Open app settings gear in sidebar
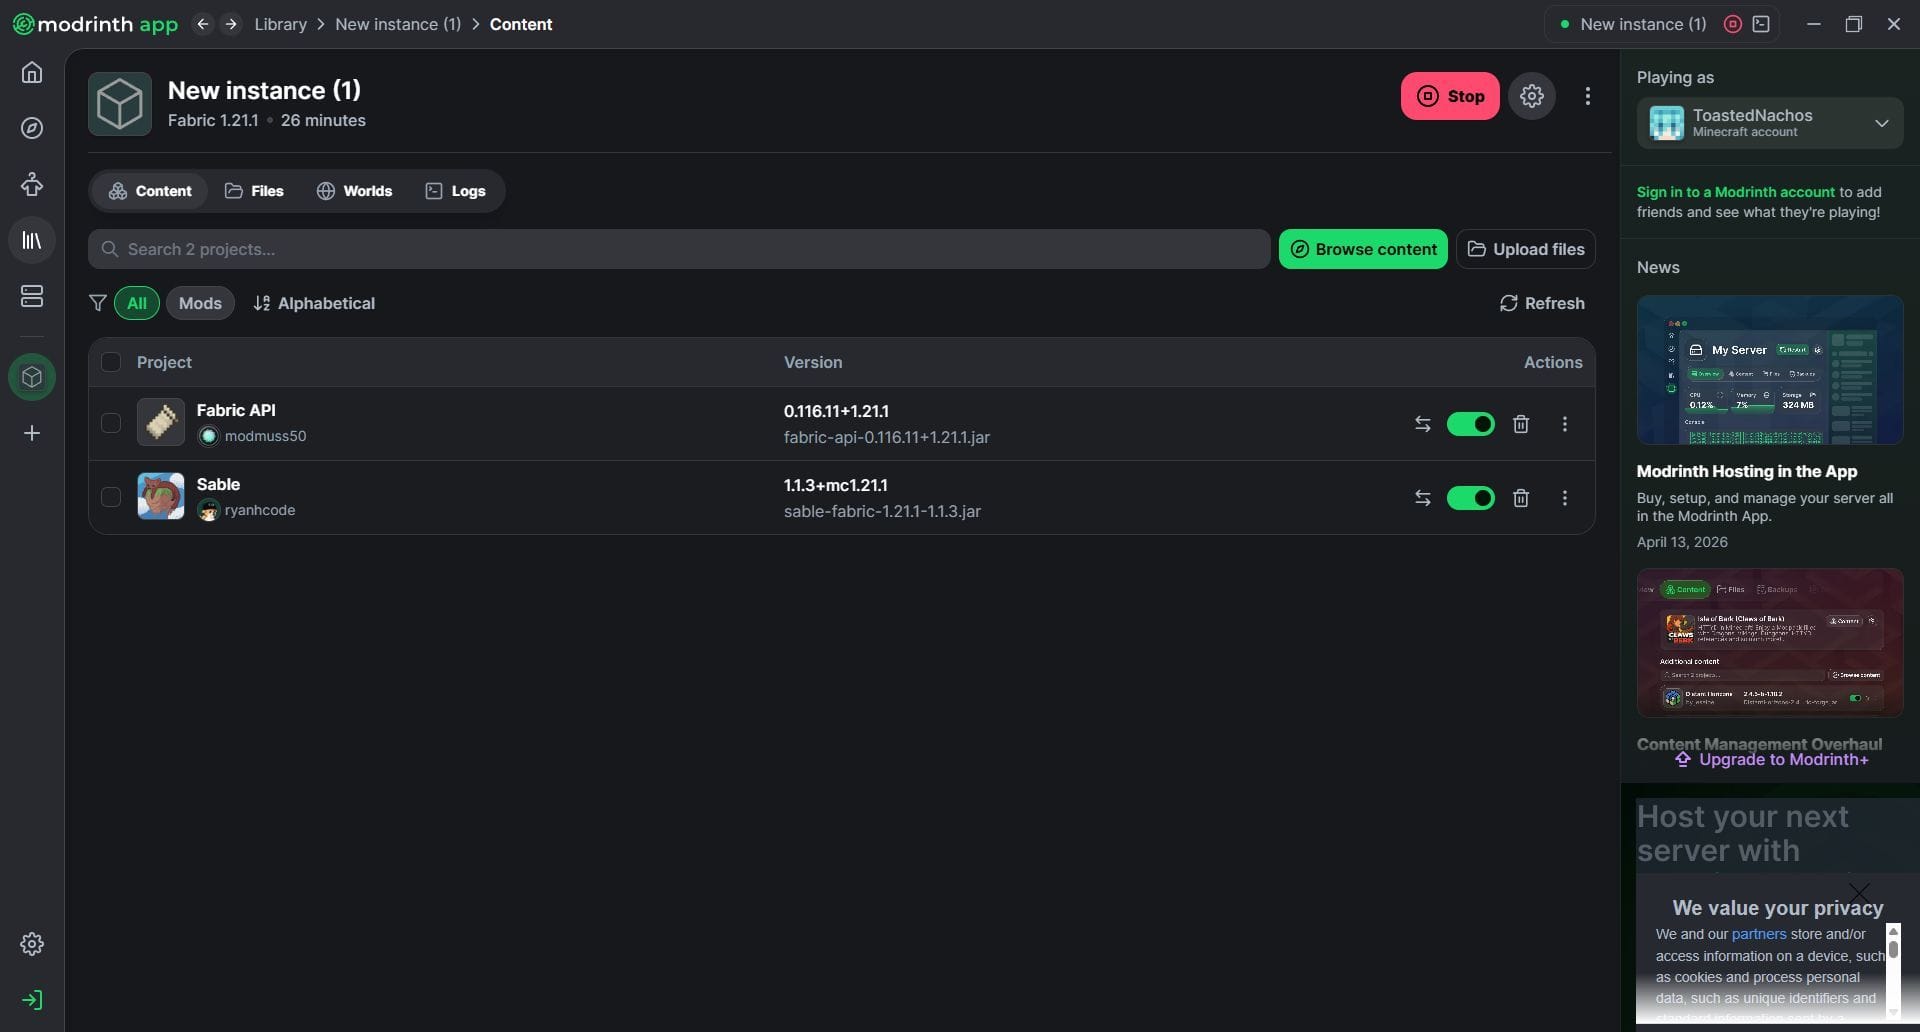1920x1032 pixels. coord(32,944)
